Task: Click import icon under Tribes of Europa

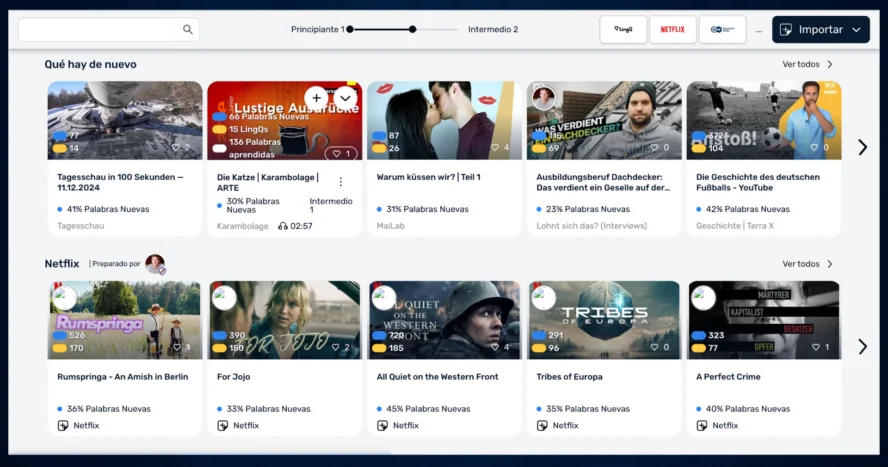Action: point(542,426)
